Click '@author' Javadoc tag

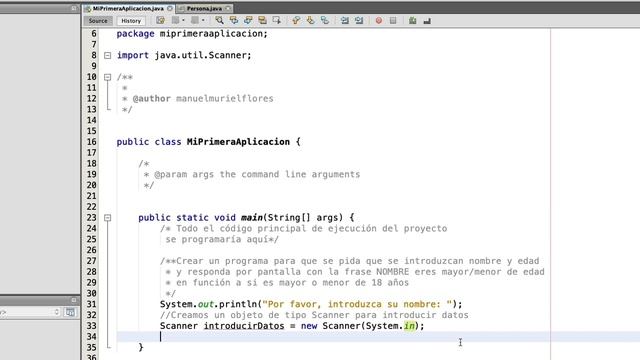point(151,98)
